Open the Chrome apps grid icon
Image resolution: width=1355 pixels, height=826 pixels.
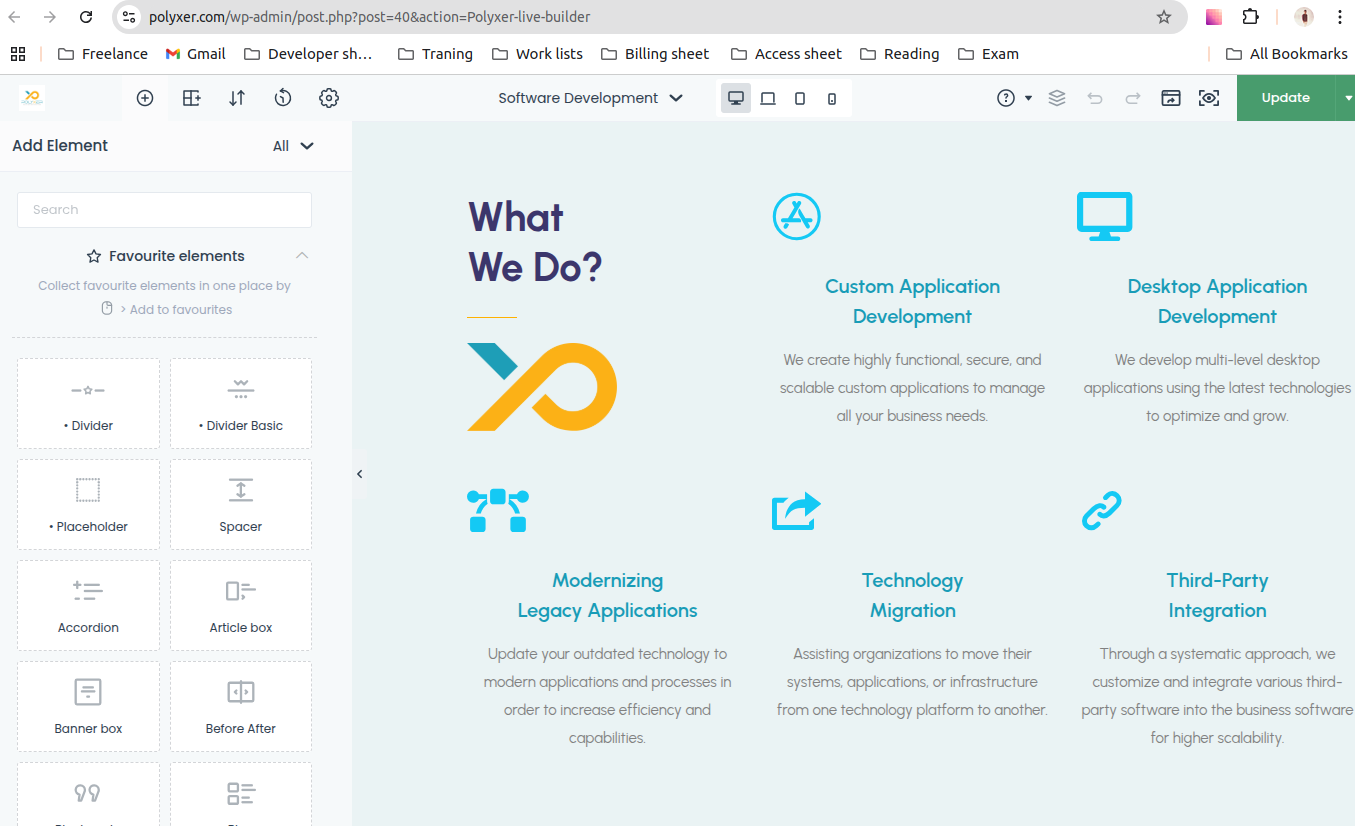(x=17, y=54)
